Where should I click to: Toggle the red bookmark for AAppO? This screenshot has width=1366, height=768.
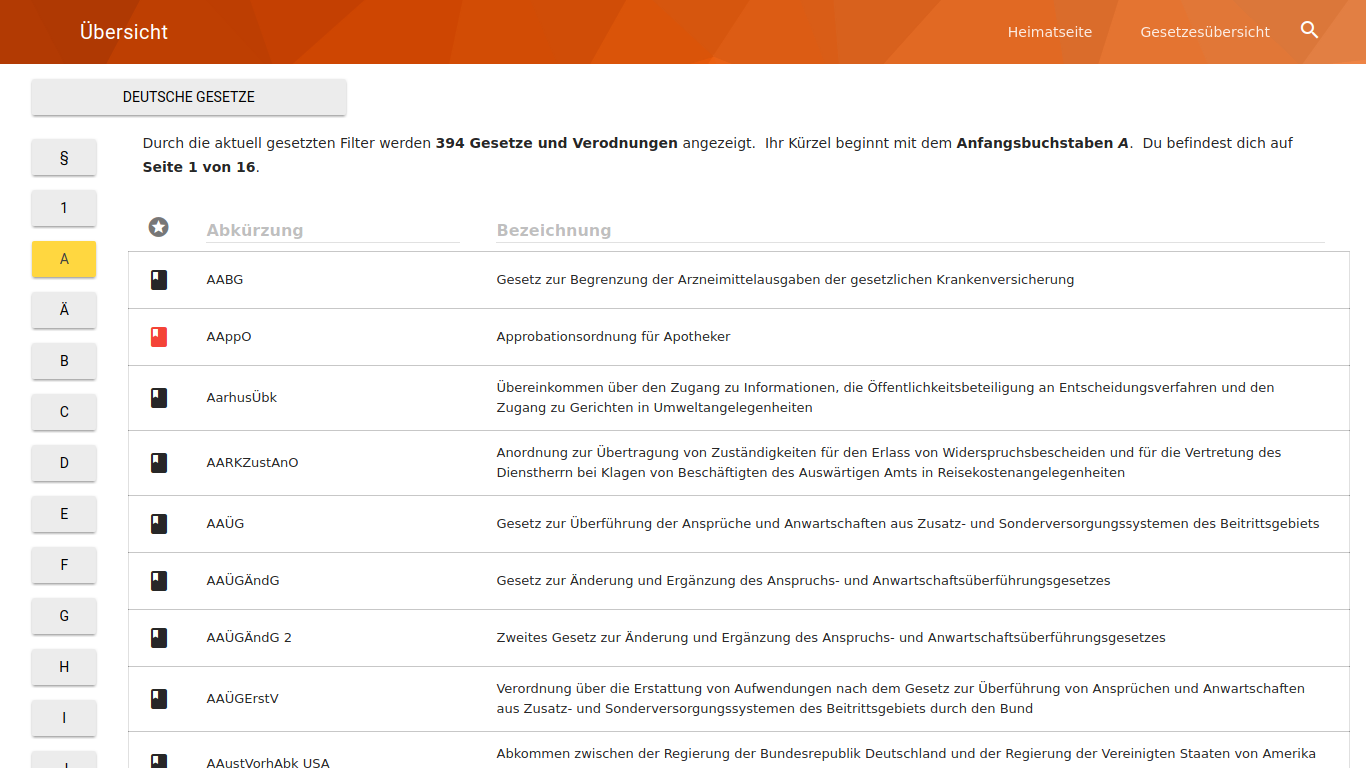158,337
